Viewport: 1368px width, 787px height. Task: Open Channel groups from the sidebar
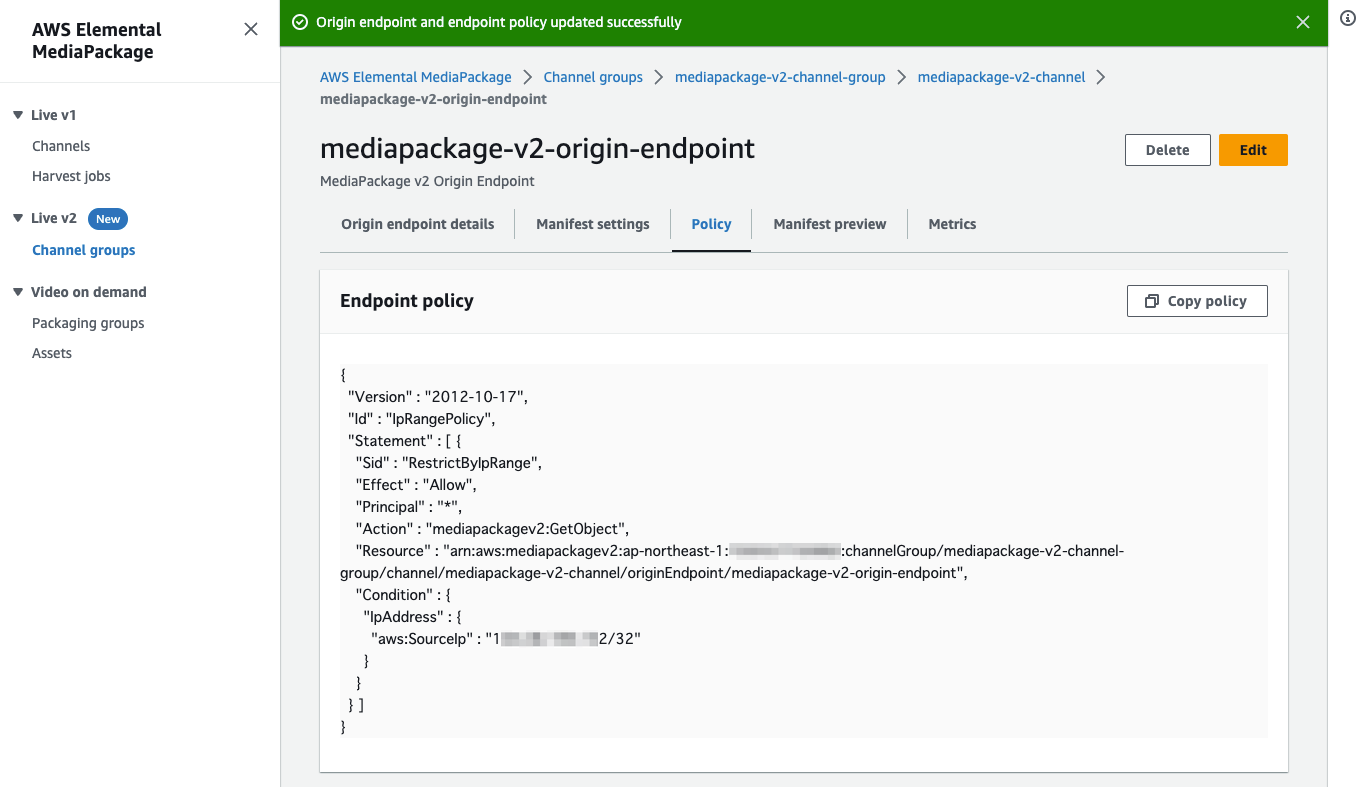(x=83, y=249)
